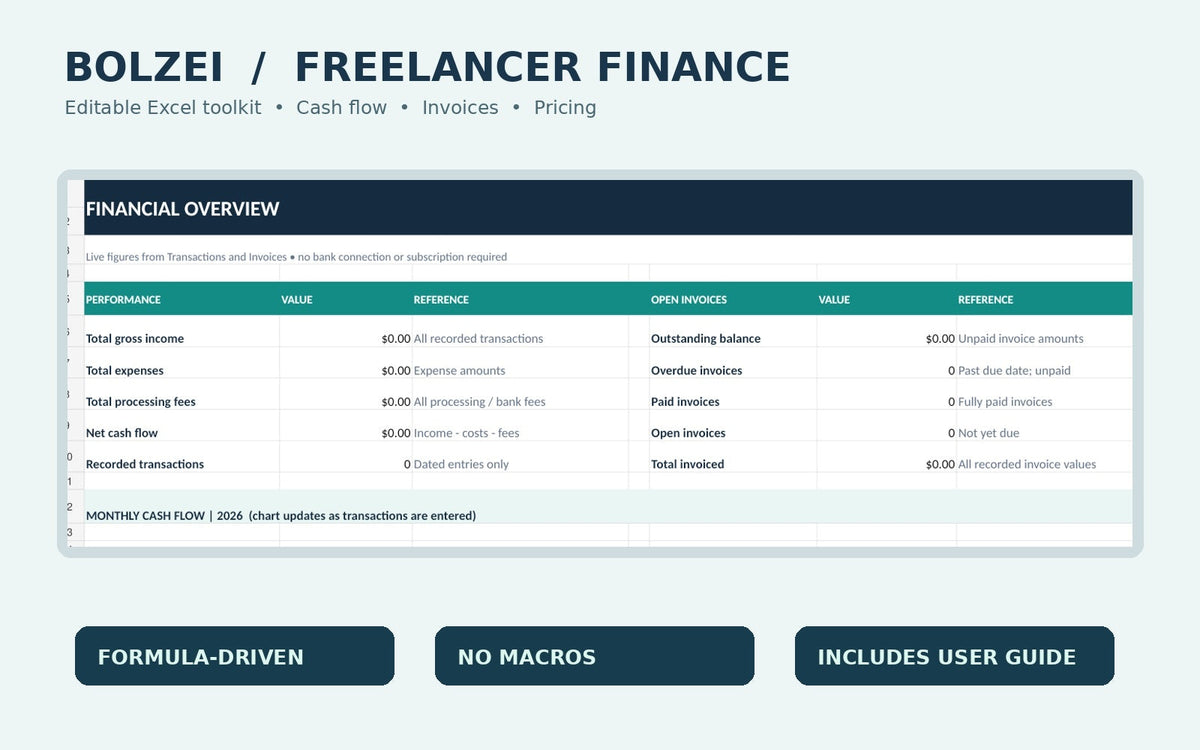Click the Total expenses label
This screenshot has width=1200, height=750.
[125, 371]
